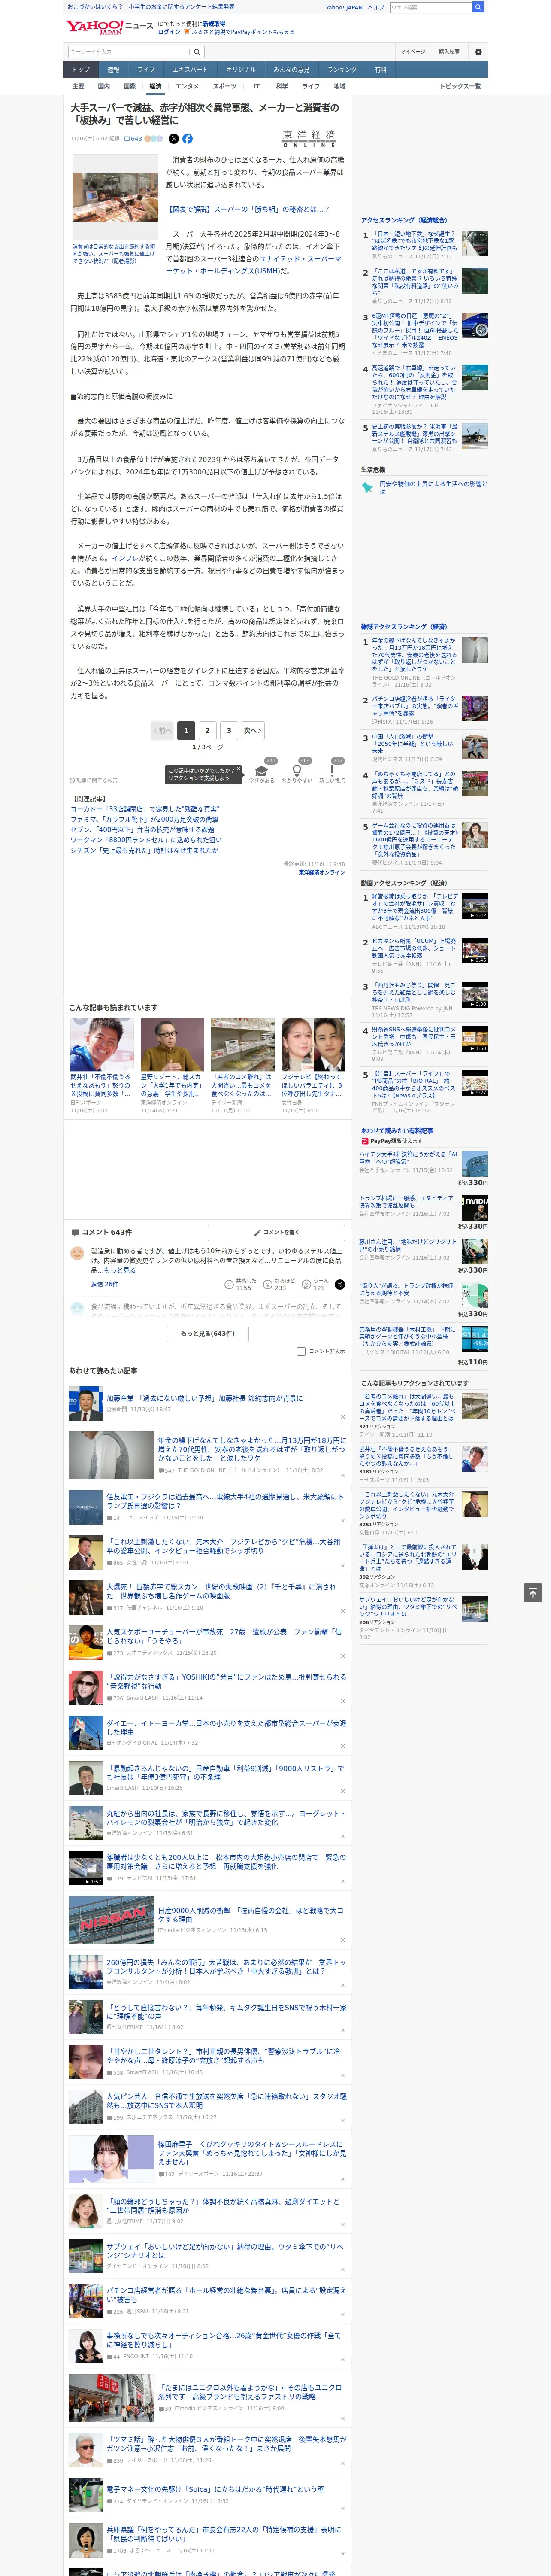Image resolution: width=551 pixels, height=2576 pixels.
Task: Share the article on Facebook
Action: (187, 139)
